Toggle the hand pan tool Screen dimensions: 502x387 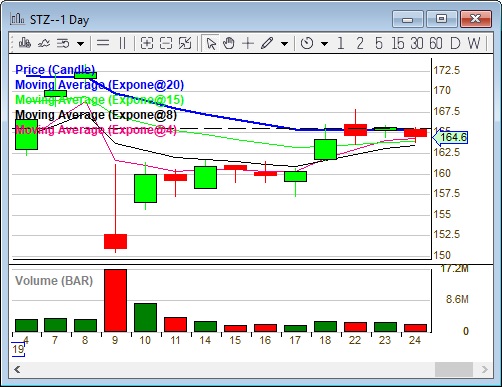tap(229, 43)
